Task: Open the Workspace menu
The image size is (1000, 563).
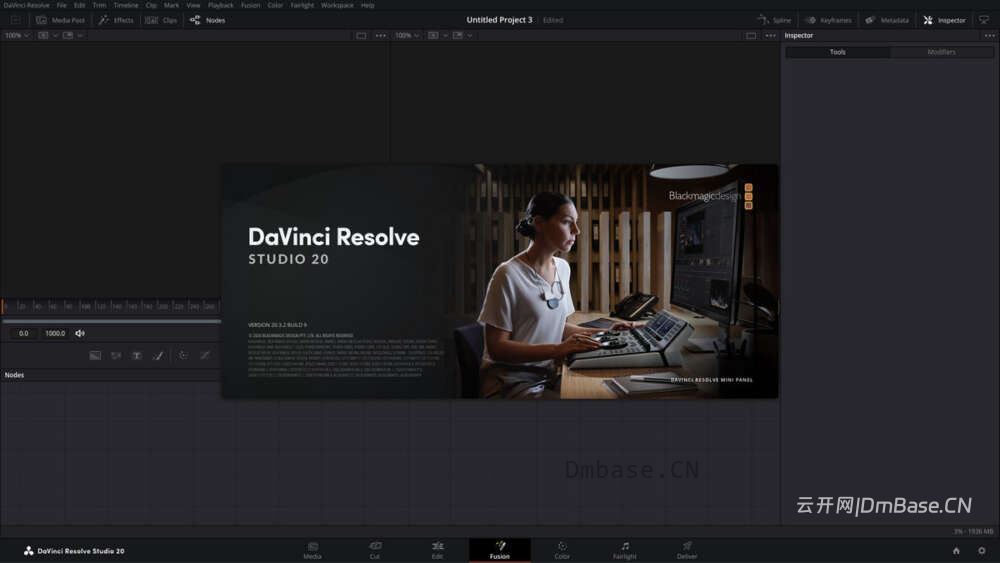Action: click(x=337, y=4)
